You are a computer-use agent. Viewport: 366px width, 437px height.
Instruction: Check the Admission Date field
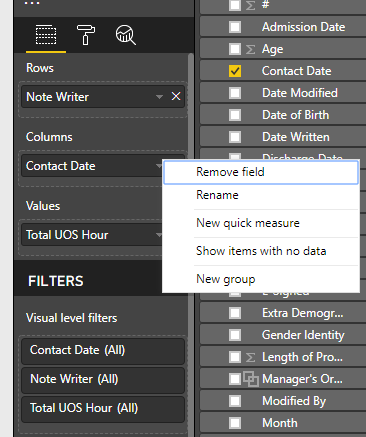pos(235,27)
